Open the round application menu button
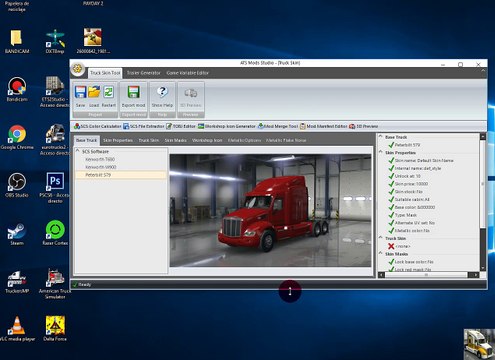This screenshot has width=495, height=360. pos(78,68)
